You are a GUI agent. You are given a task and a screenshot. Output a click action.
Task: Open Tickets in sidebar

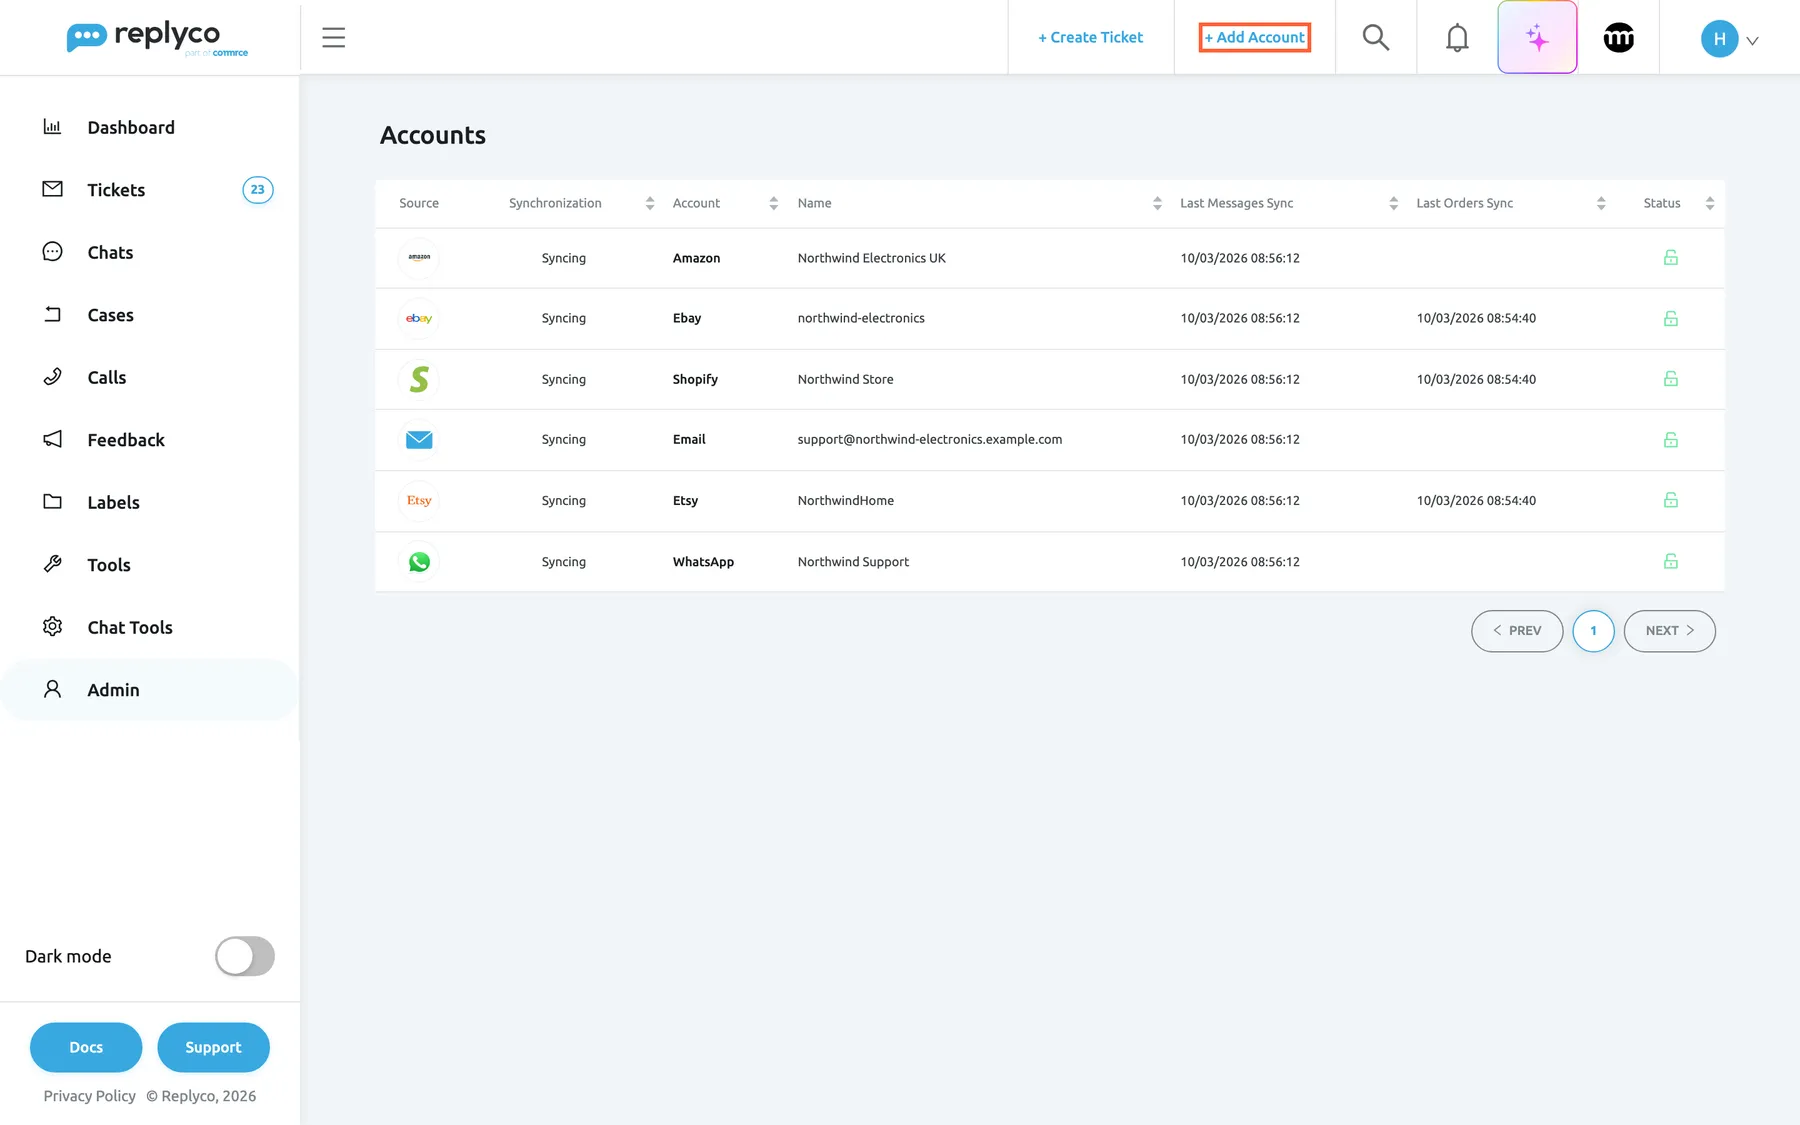(x=150, y=190)
